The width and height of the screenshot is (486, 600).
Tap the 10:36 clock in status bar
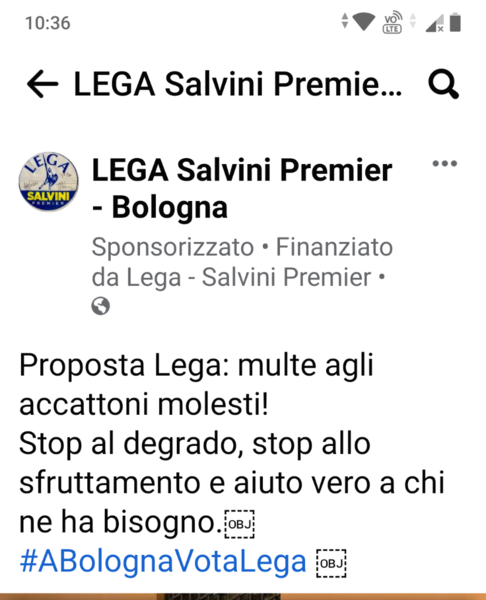48,23
